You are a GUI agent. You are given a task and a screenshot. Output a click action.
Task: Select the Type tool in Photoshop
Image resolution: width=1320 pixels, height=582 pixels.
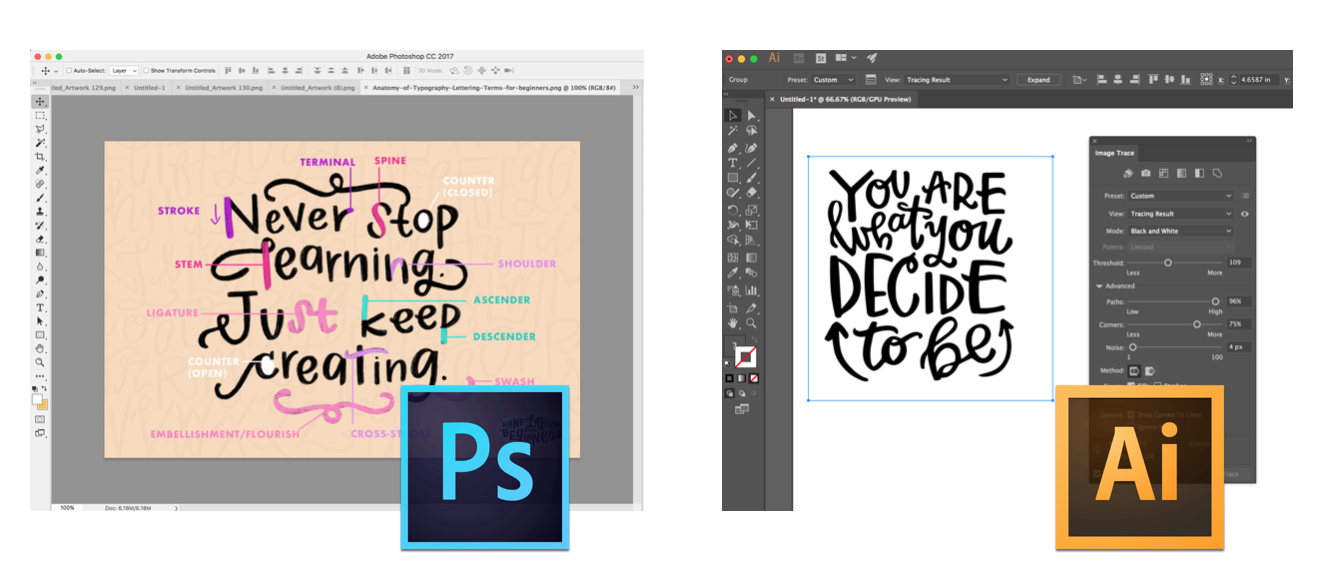(x=40, y=308)
